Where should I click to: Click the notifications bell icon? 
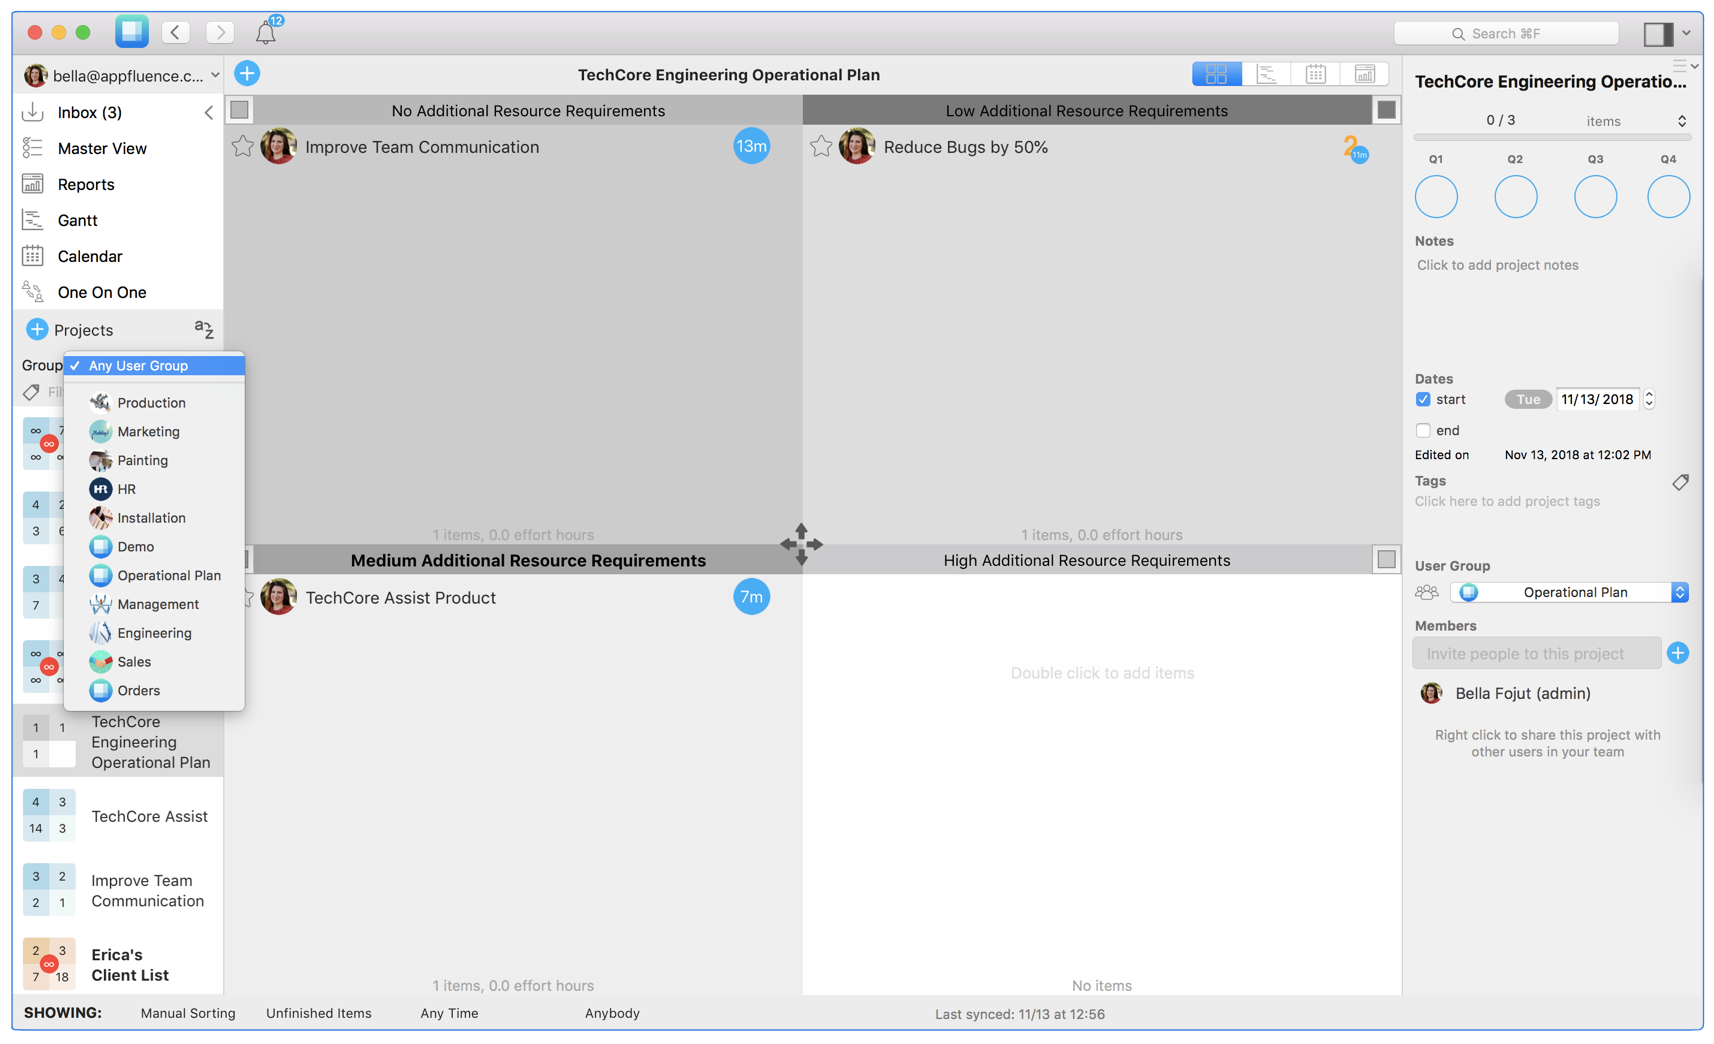[266, 31]
